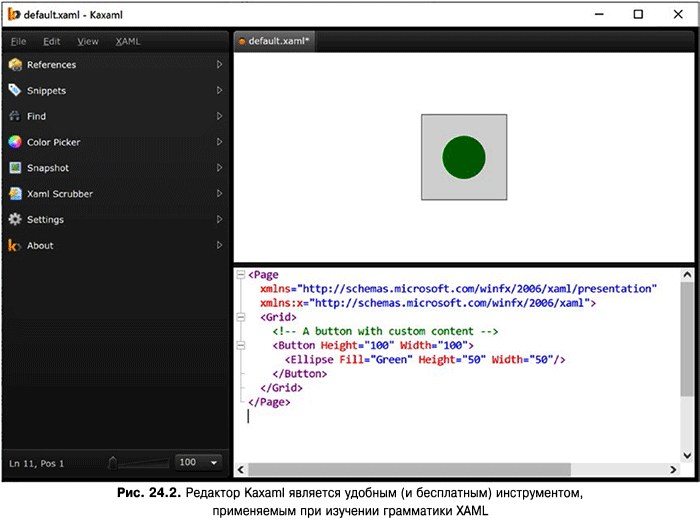Click the Snapshot panel icon
This screenshot has height=520, width=700.
tap(15, 168)
